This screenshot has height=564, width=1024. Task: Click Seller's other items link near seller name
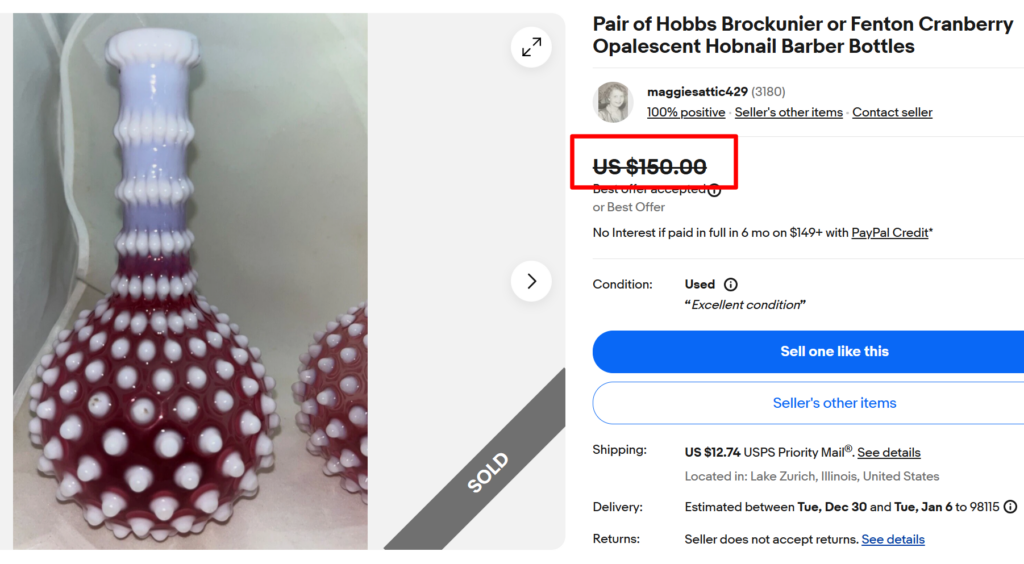pos(788,113)
